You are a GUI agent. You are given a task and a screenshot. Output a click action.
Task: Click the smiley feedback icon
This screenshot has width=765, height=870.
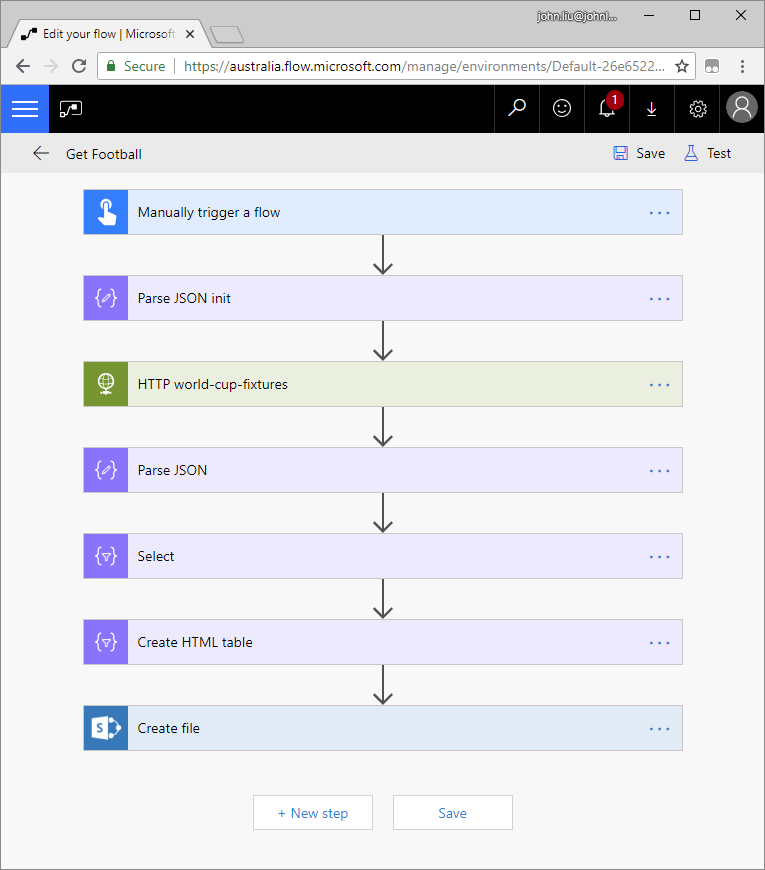pyautogui.click(x=562, y=109)
